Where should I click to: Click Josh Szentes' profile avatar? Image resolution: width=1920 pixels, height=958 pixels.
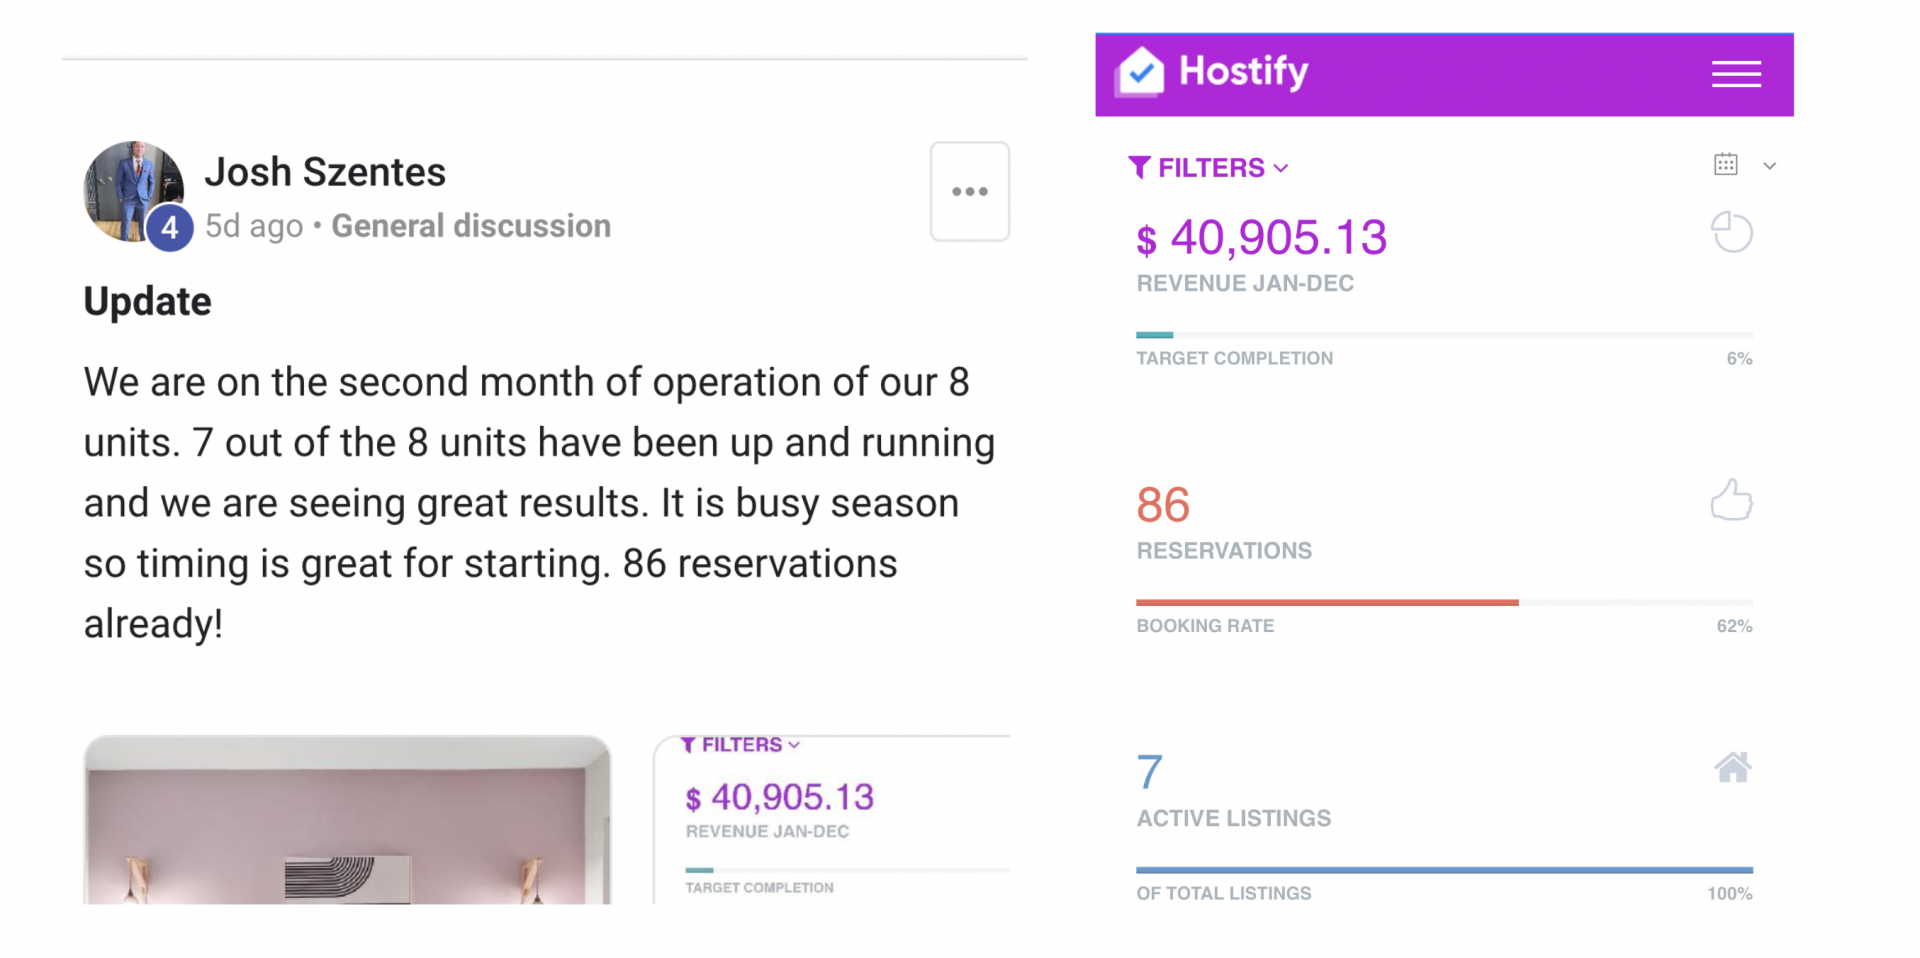pos(133,192)
